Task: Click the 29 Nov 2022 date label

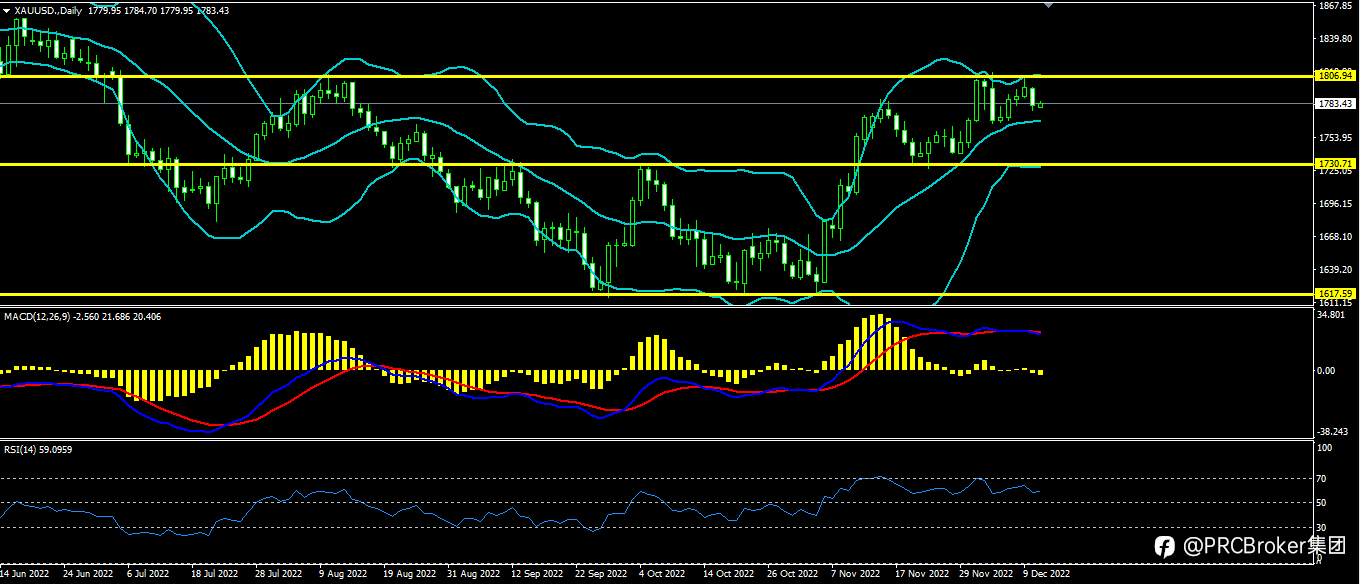Action: (985, 575)
